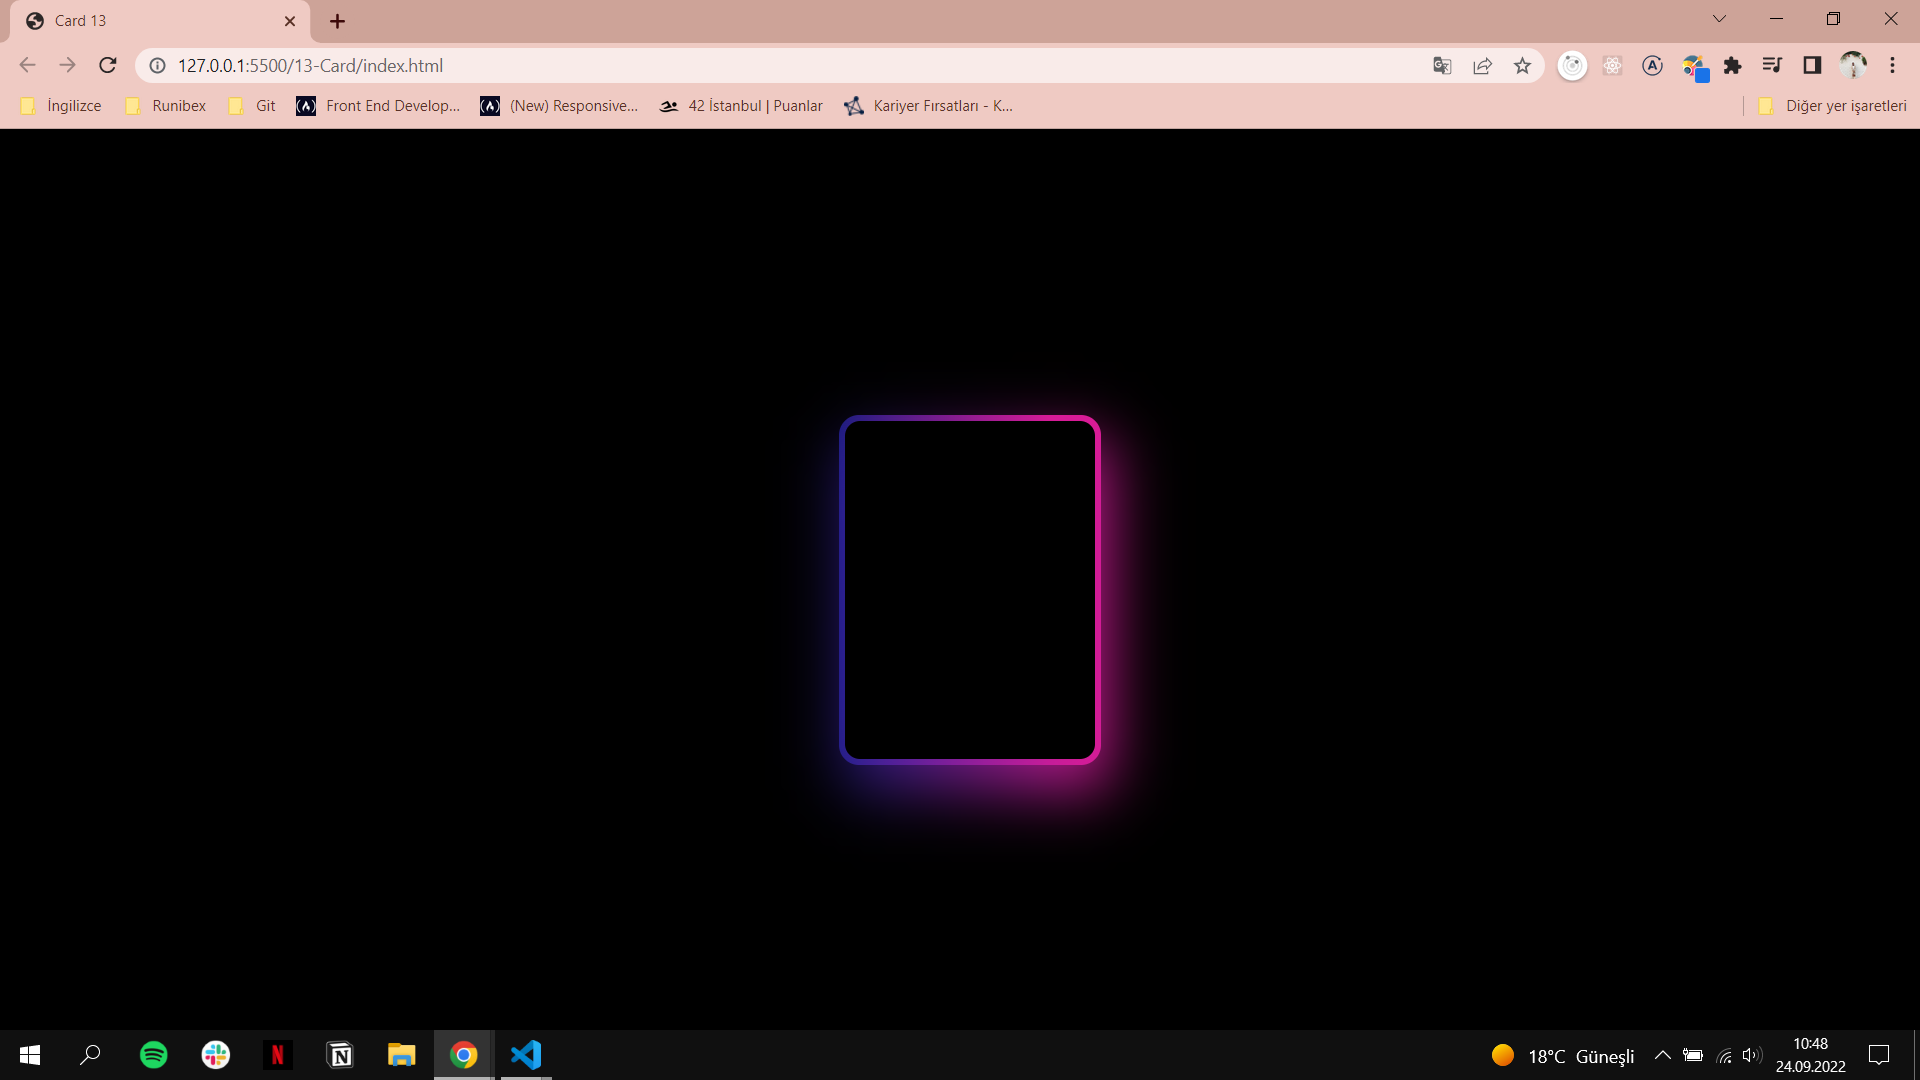This screenshot has width=1920, height=1080.
Task: Expand the tab search chevron
Action: tap(1719, 19)
